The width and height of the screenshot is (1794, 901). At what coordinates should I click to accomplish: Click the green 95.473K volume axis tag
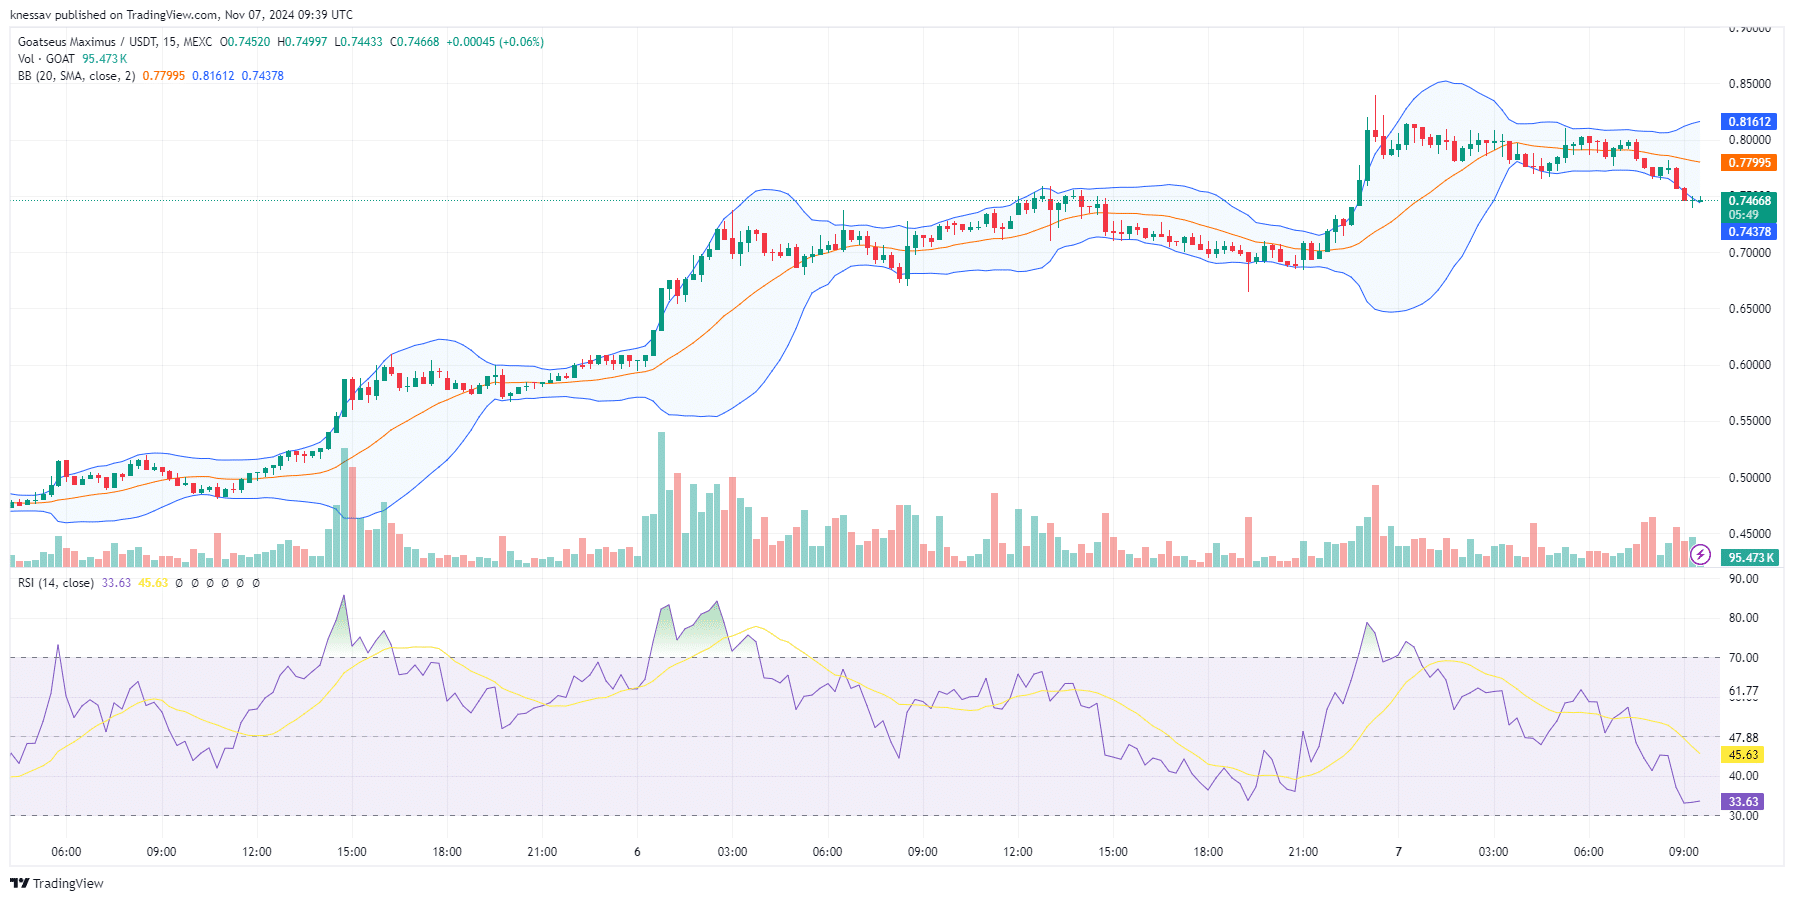click(1749, 558)
